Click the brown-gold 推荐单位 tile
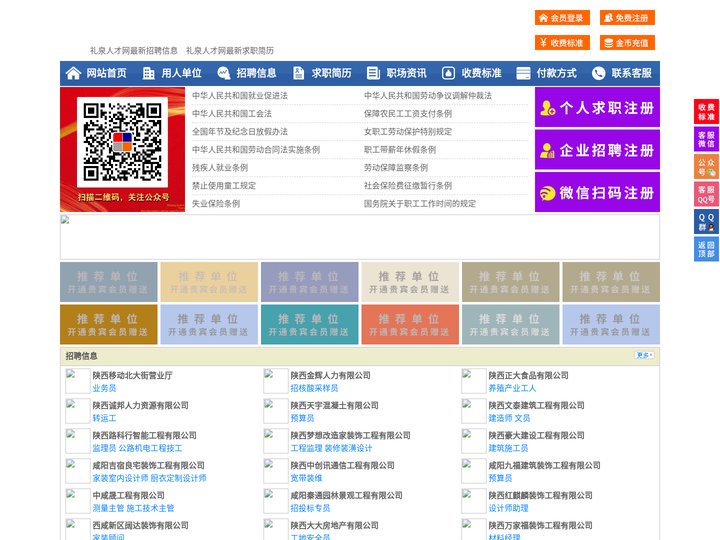Screen dimensions: 720x540 [x=108, y=325]
